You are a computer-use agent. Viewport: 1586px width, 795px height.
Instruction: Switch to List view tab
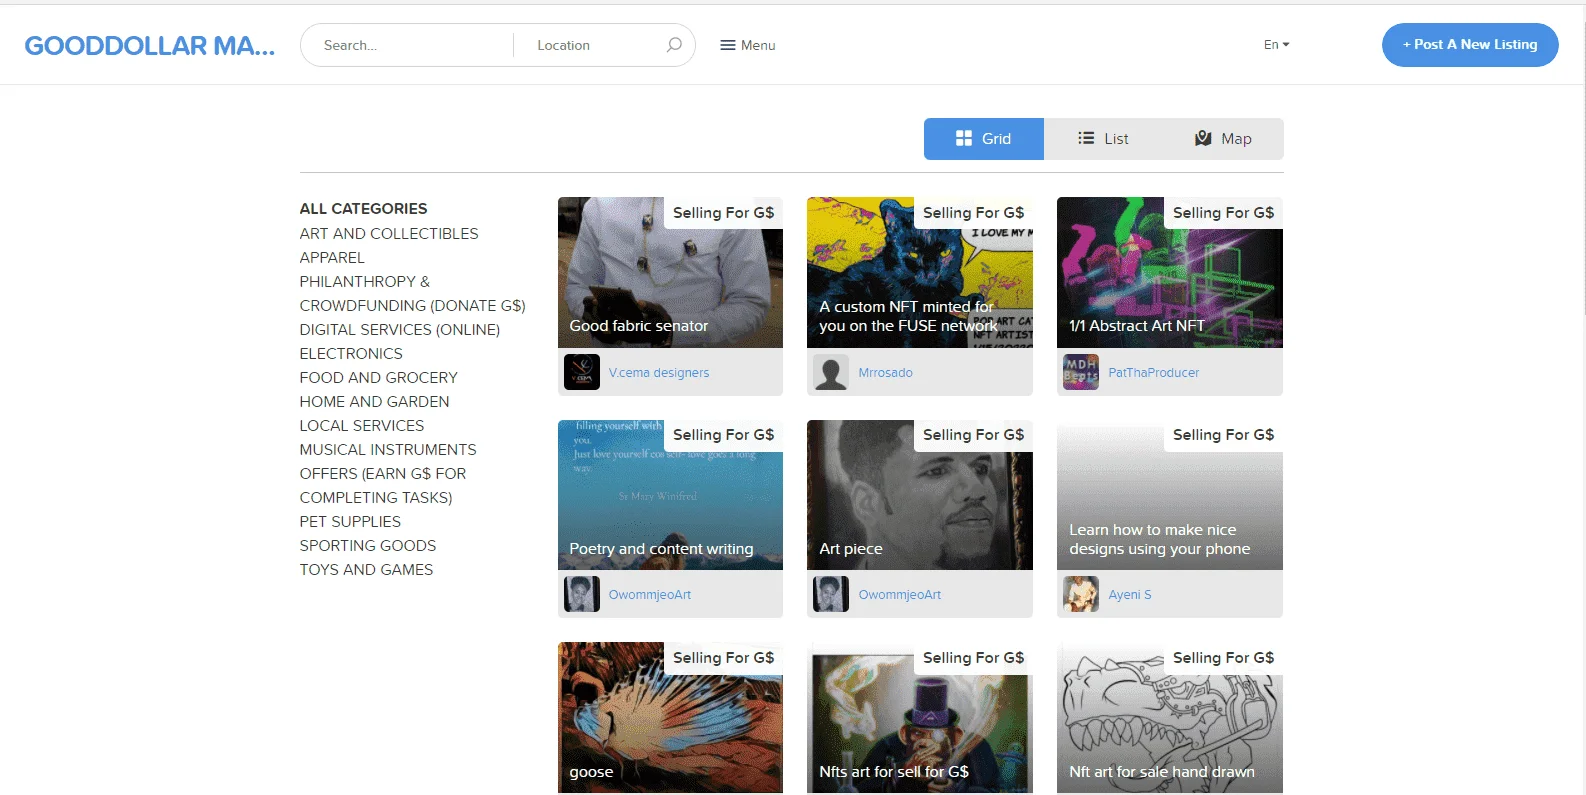point(1104,139)
